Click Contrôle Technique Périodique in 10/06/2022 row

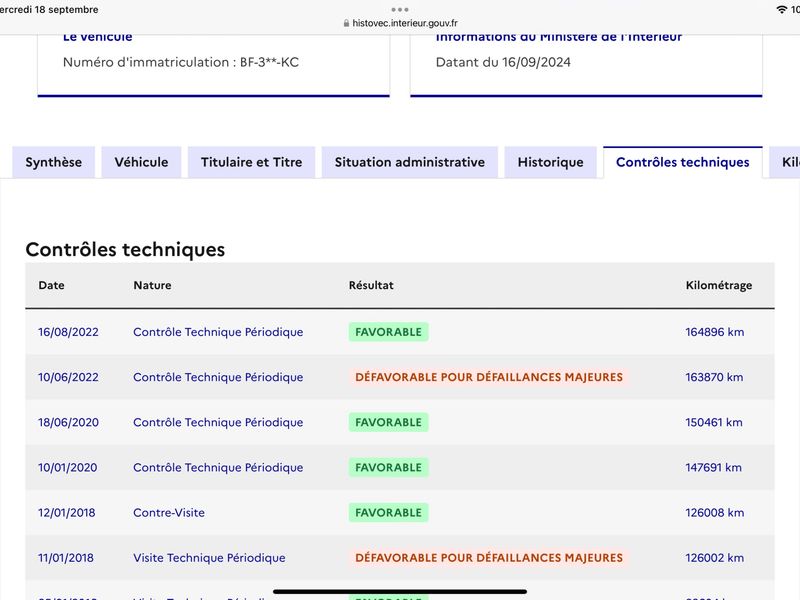(218, 377)
